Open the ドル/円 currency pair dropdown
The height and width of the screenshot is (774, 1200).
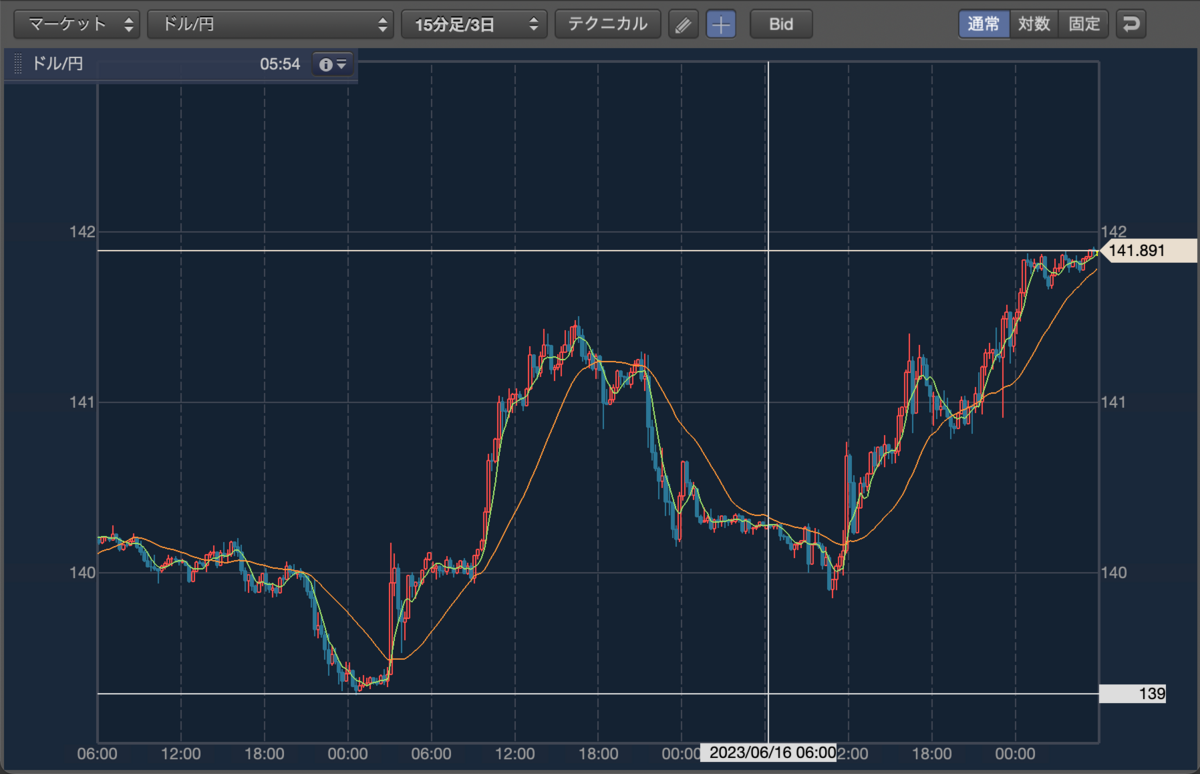coord(271,24)
